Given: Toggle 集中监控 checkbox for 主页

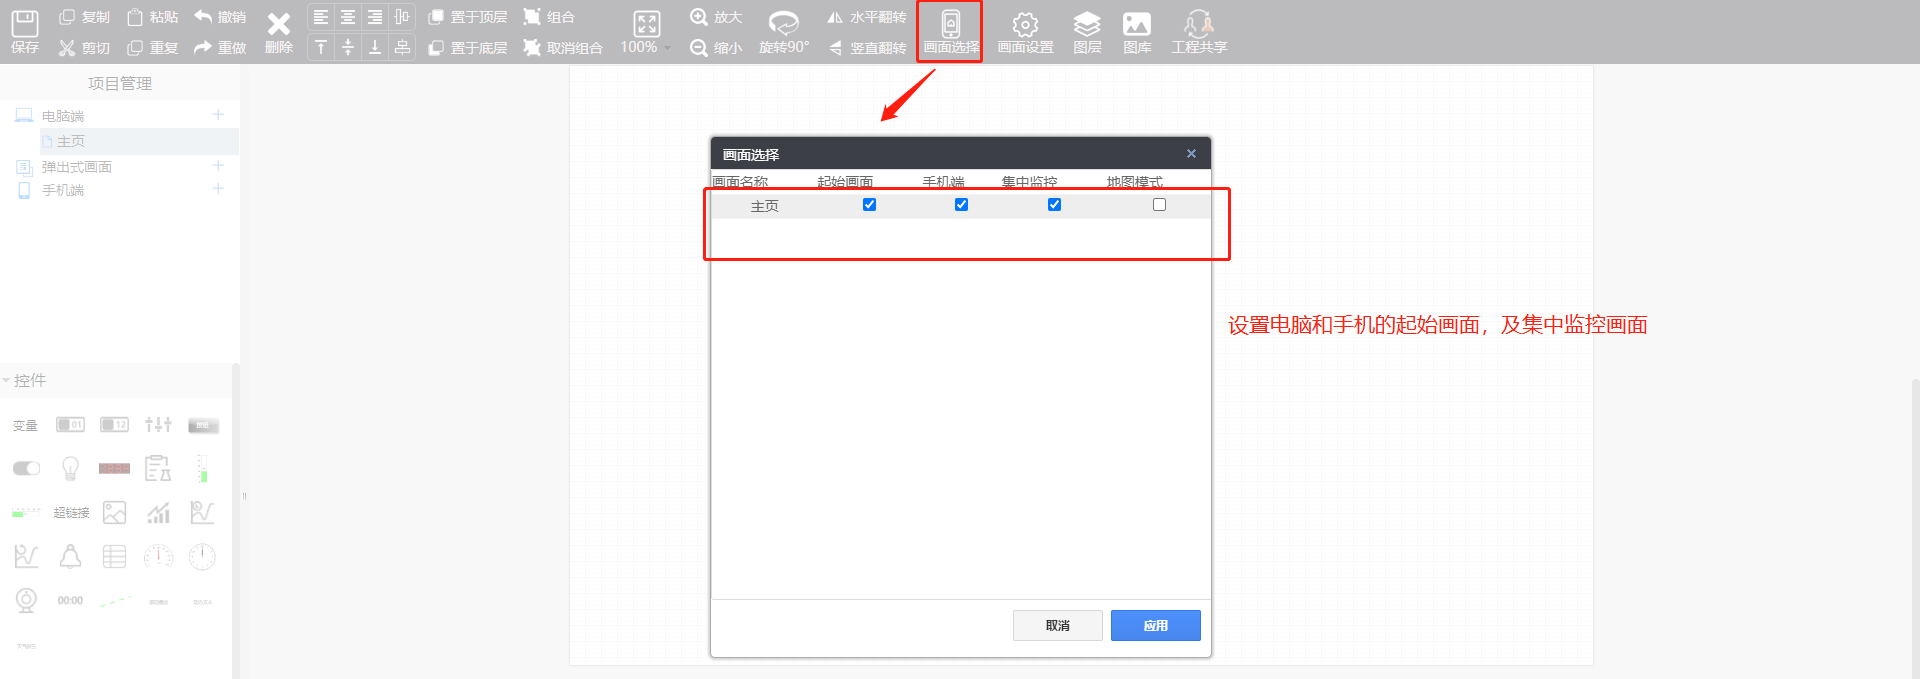Looking at the screenshot, I should point(1054,205).
